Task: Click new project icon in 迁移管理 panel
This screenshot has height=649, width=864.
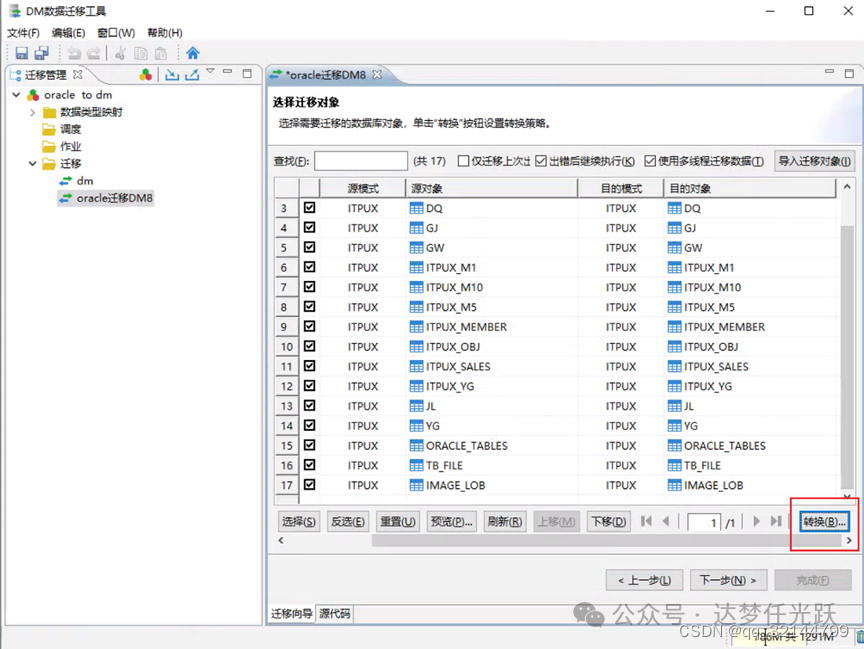Action: click(x=145, y=74)
